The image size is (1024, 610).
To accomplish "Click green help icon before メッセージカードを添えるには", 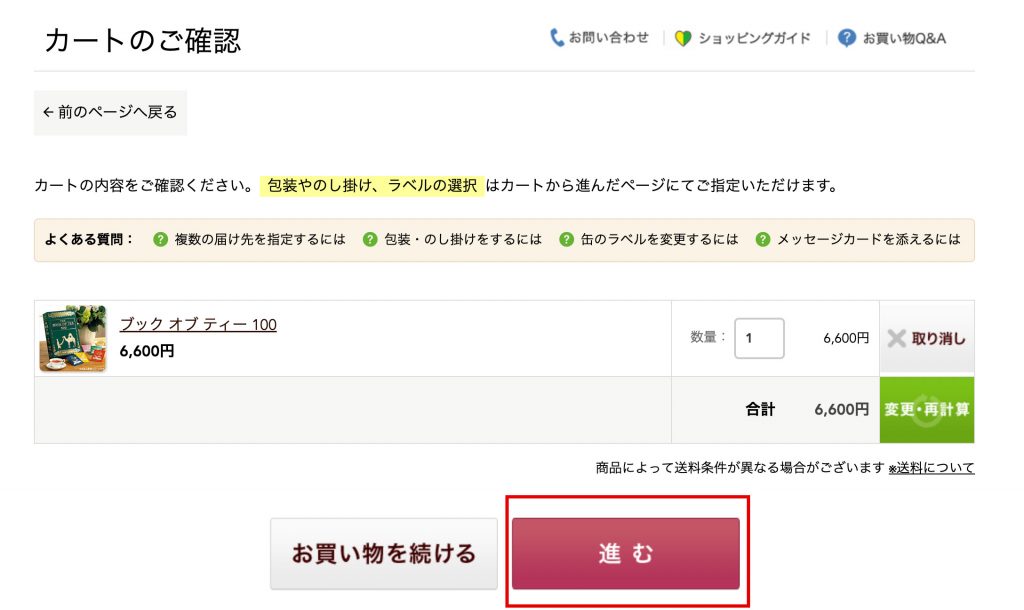I will (764, 240).
